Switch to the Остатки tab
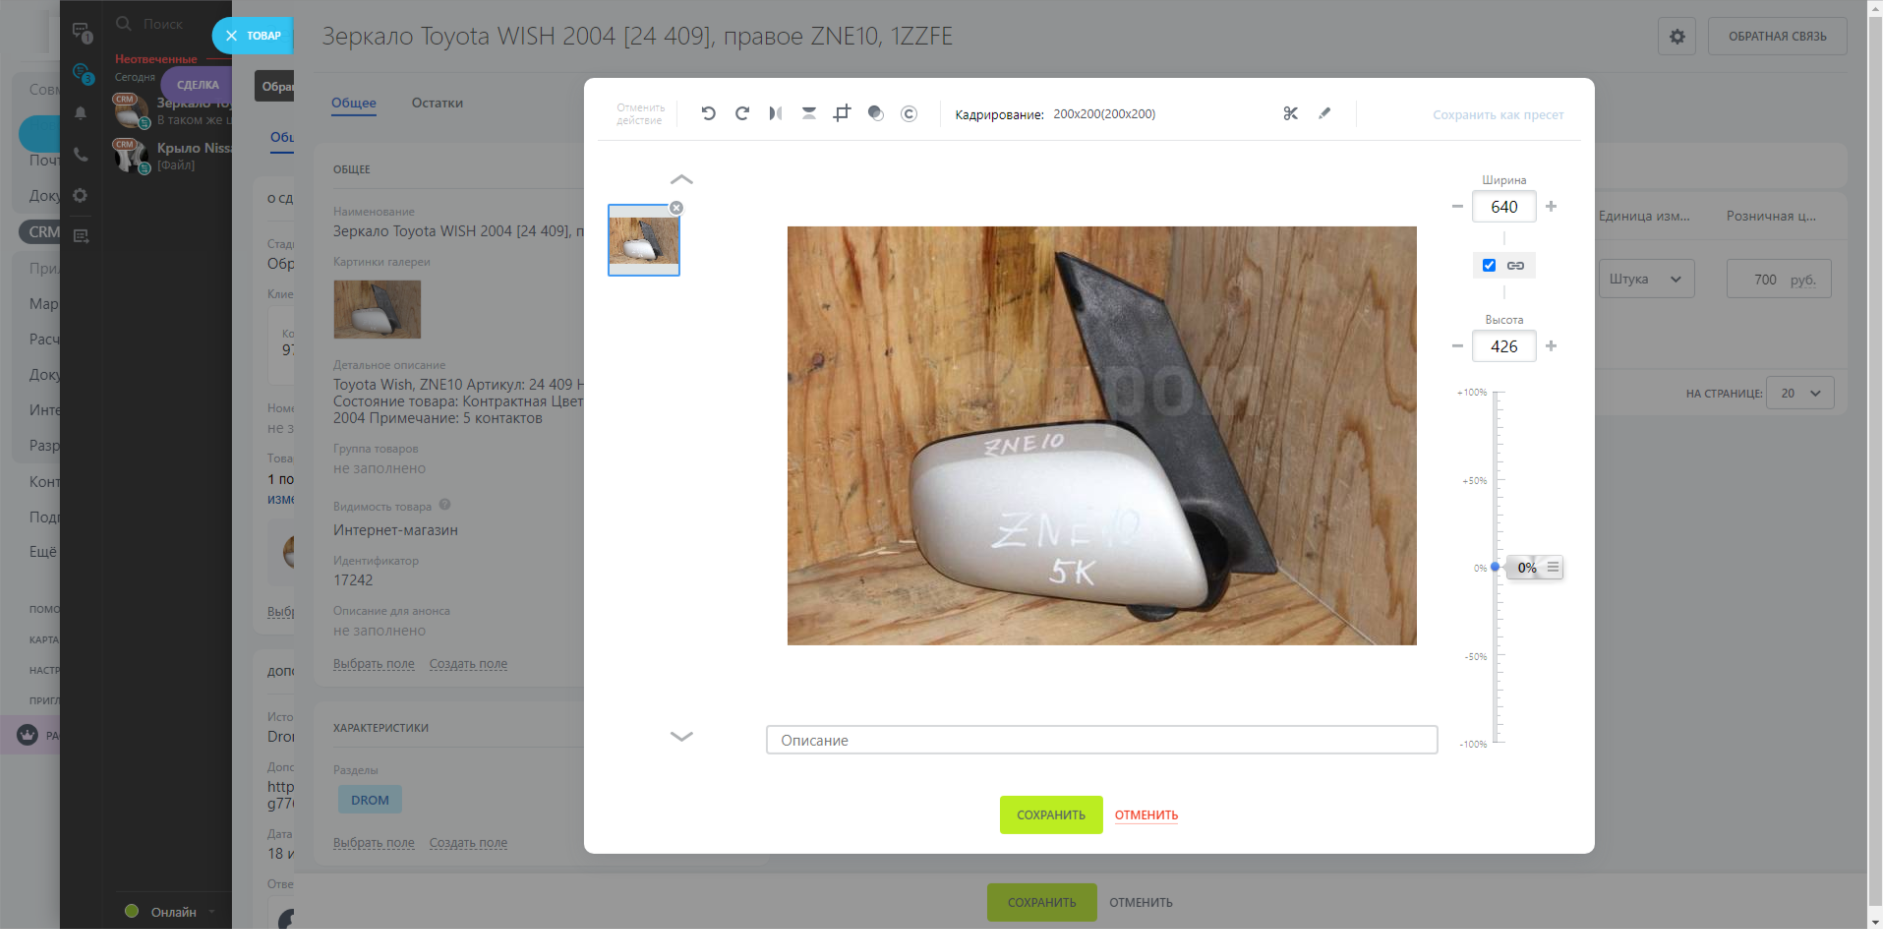This screenshot has width=1883, height=929. [x=437, y=103]
